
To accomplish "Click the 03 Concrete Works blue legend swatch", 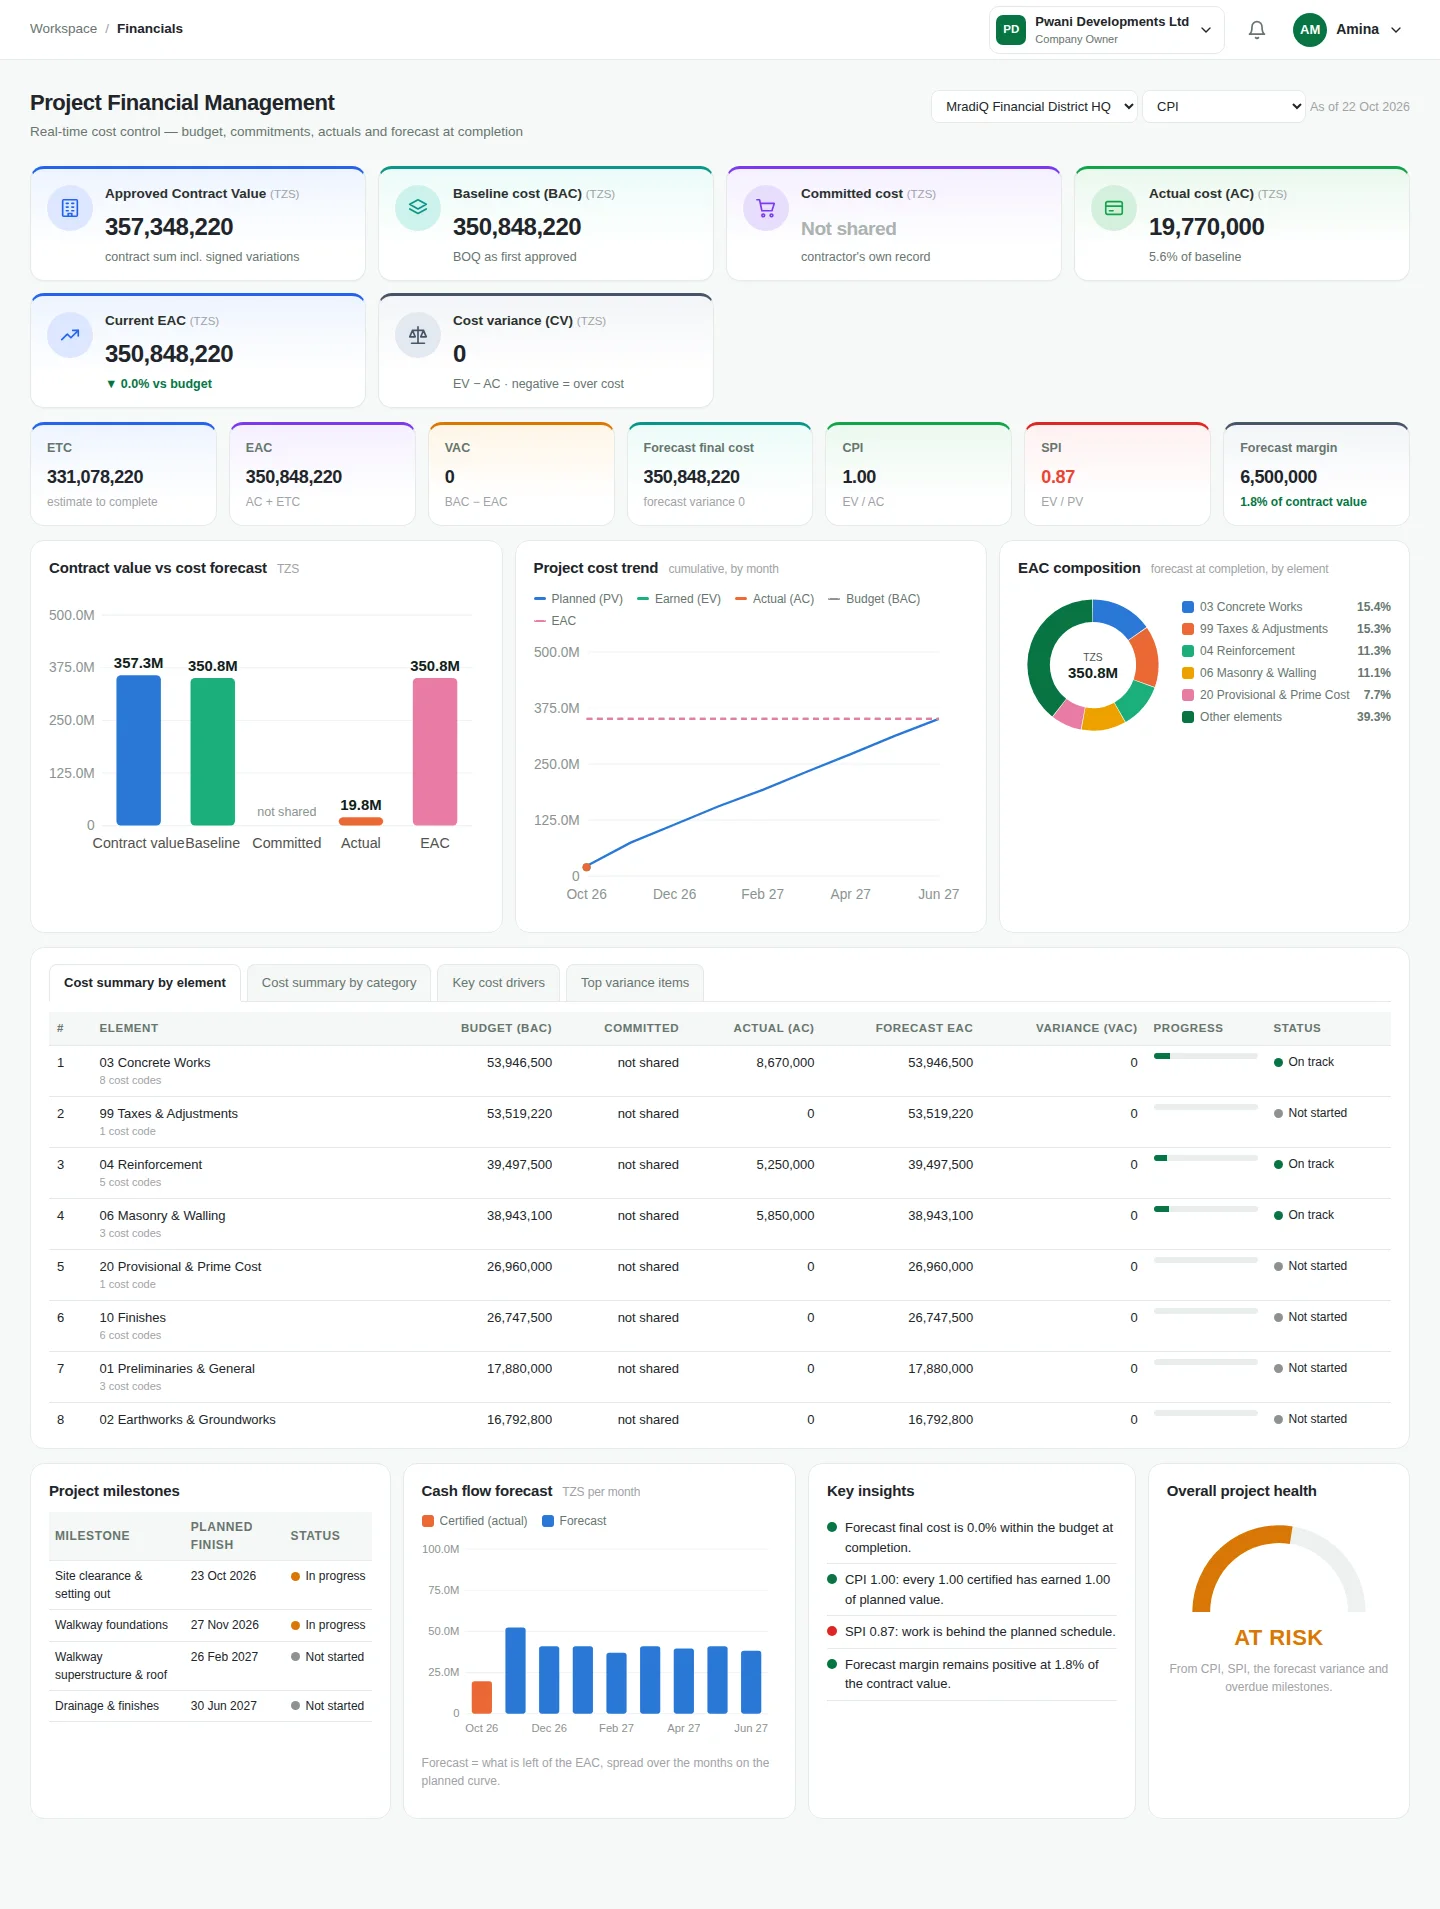I will (1188, 607).
